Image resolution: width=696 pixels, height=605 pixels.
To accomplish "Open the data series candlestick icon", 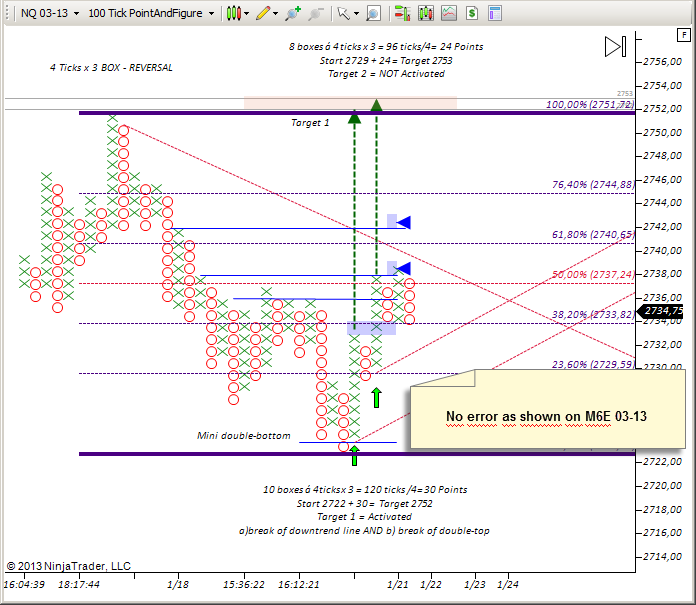I will 426,13.
